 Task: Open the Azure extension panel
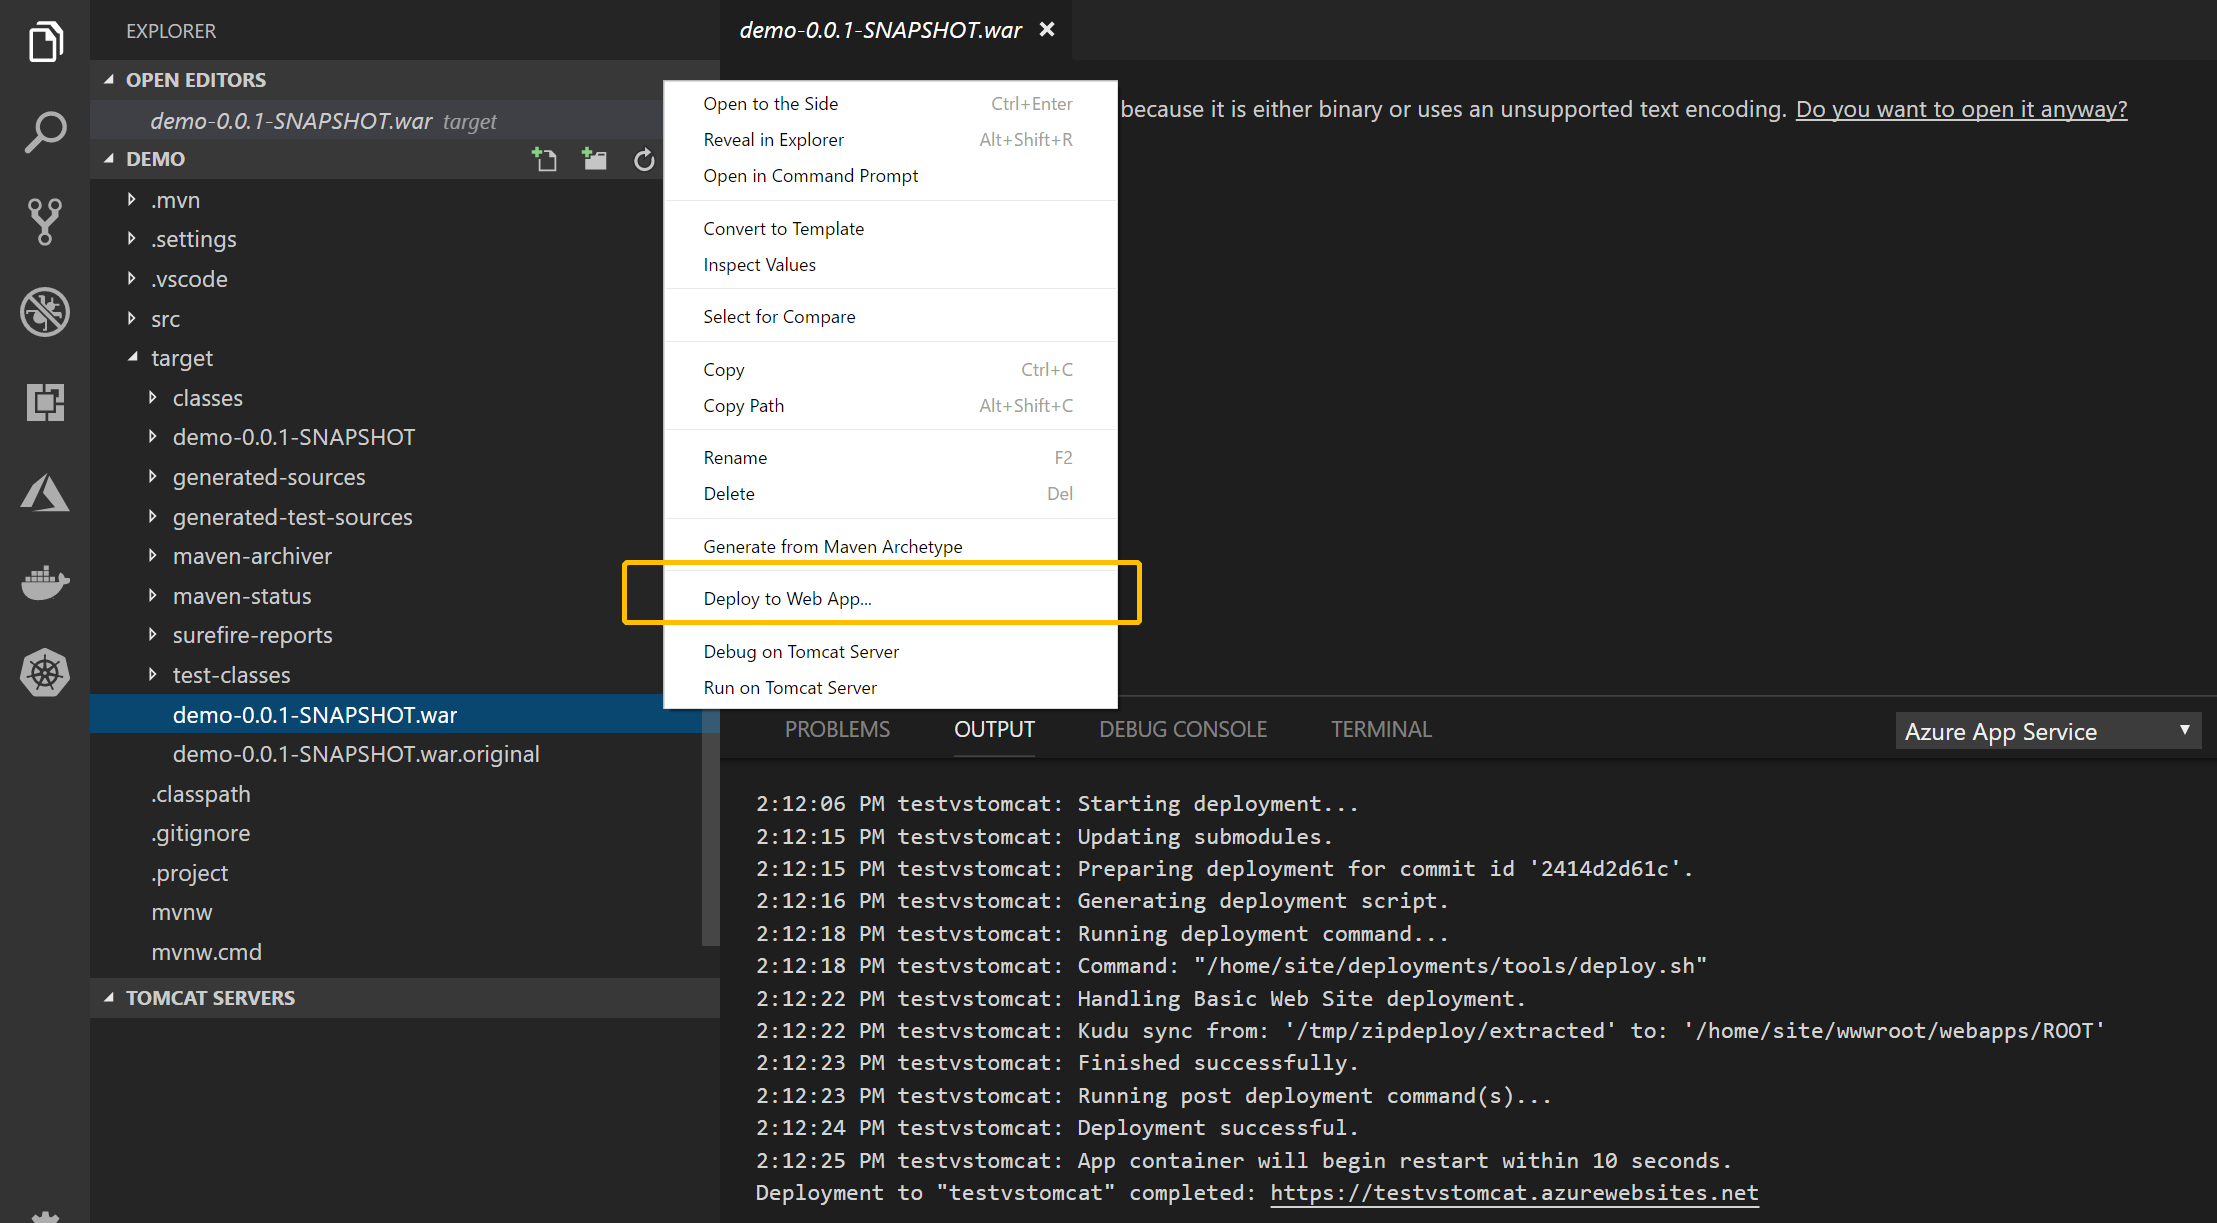[44, 492]
